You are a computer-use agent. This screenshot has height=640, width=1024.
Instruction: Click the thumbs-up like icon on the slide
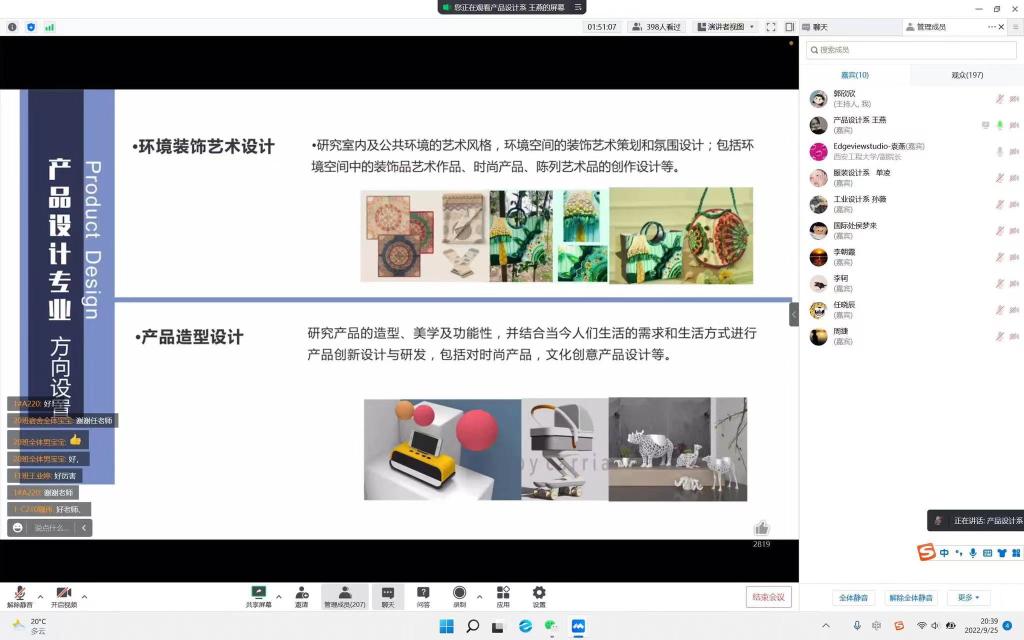pos(762,528)
